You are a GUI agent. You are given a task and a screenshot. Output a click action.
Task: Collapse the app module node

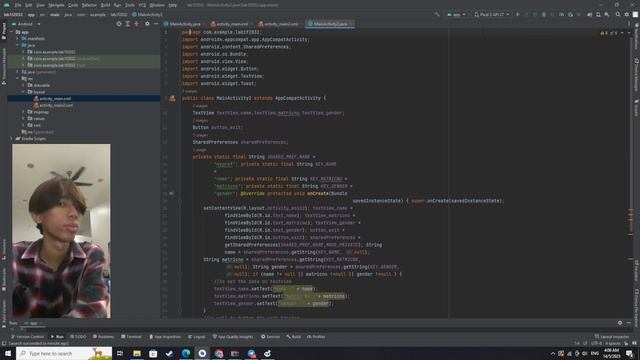(12, 32)
